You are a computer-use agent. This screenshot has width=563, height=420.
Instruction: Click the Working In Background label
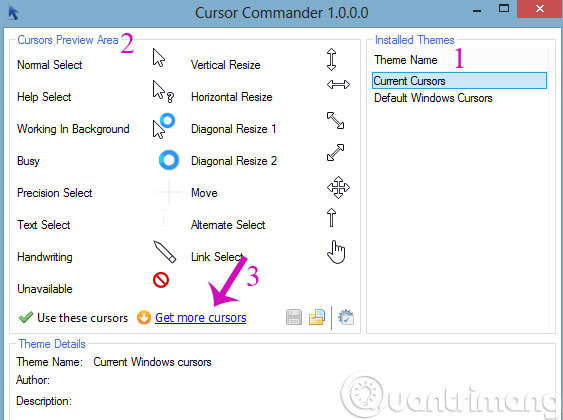pos(73,129)
